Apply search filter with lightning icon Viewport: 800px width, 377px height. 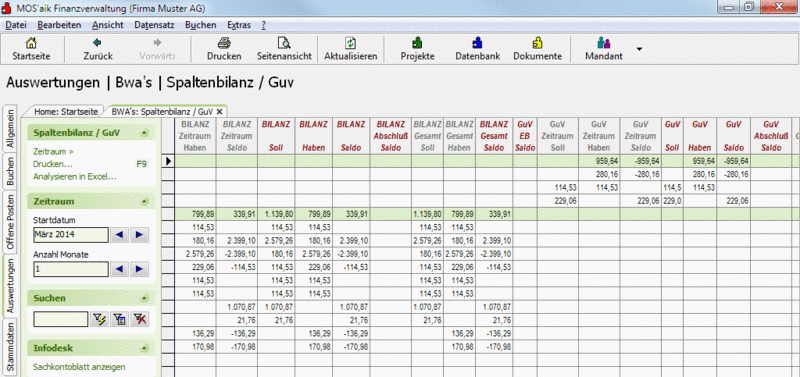tap(99, 320)
